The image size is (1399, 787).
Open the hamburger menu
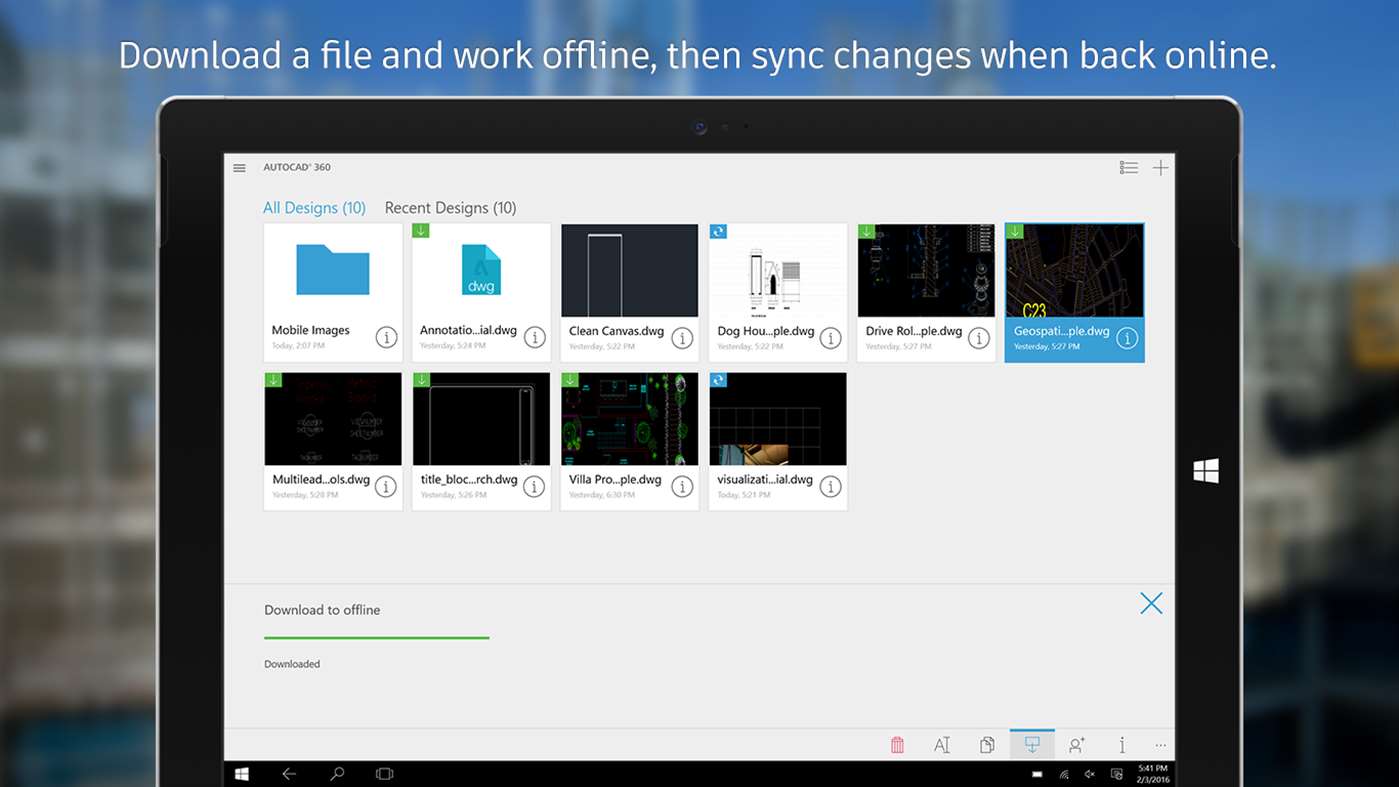click(x=239, y=168)
